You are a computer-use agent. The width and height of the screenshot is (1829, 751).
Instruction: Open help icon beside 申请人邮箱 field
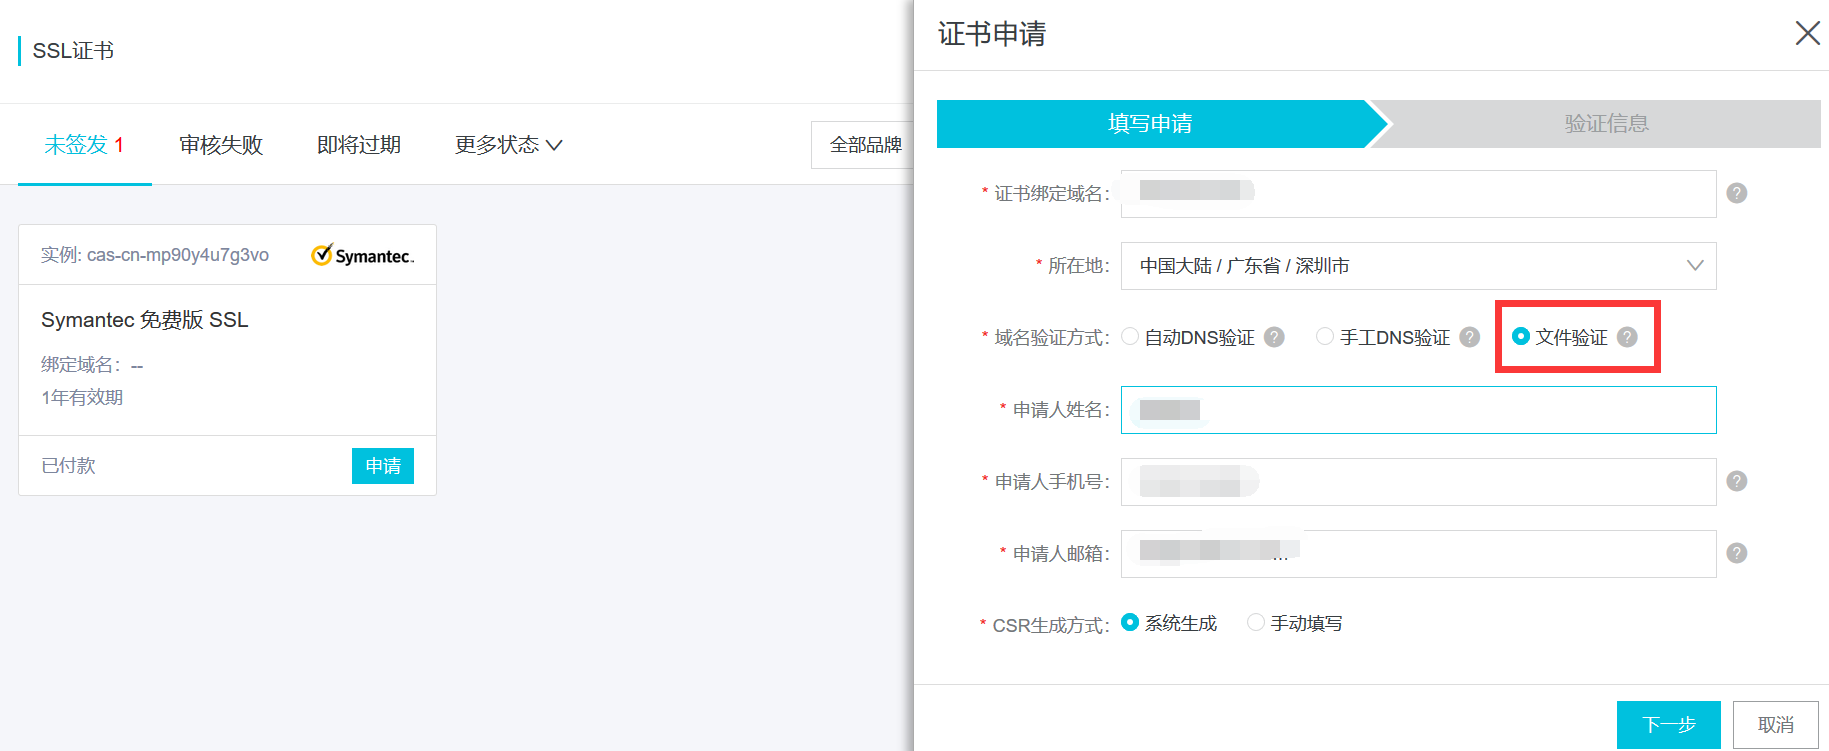[x=1737, y=553]
